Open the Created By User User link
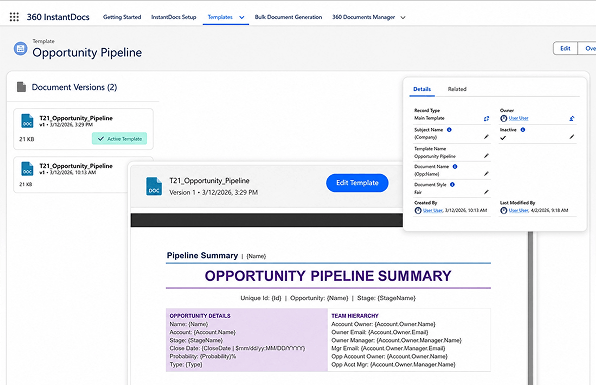This screenshot has height=385, width=596. (433, 210)
